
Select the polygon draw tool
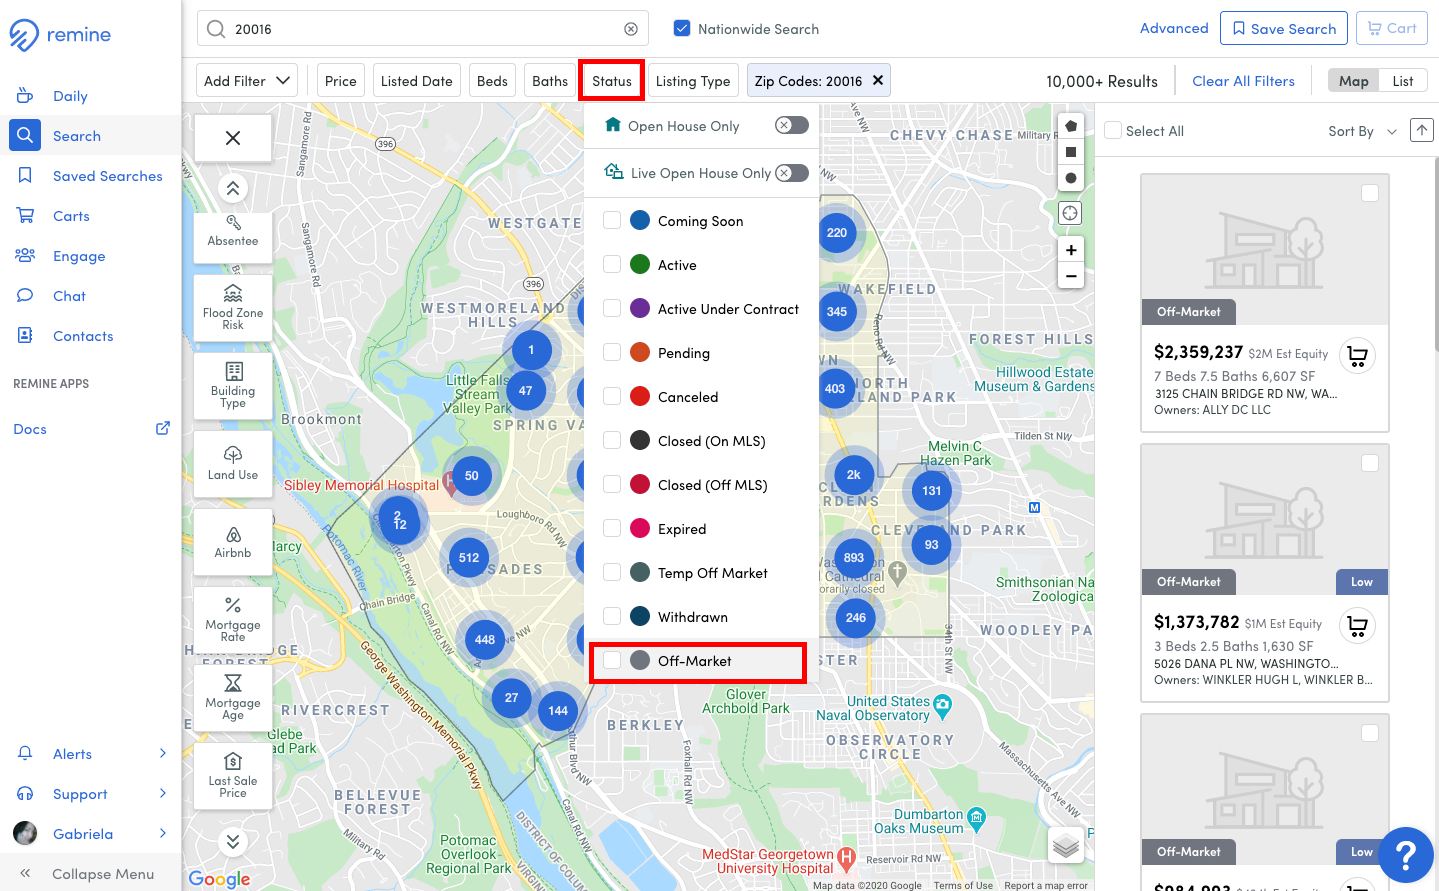[1071, 126]
